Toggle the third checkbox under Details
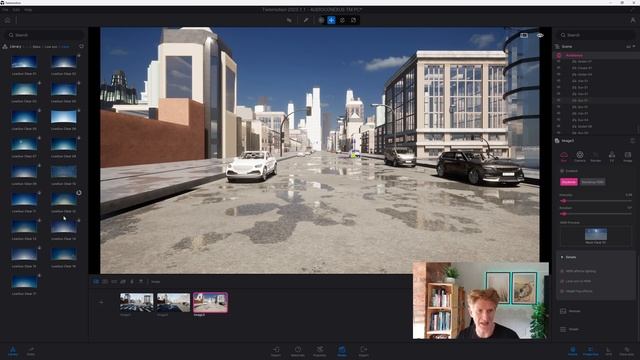 [562, 291]
